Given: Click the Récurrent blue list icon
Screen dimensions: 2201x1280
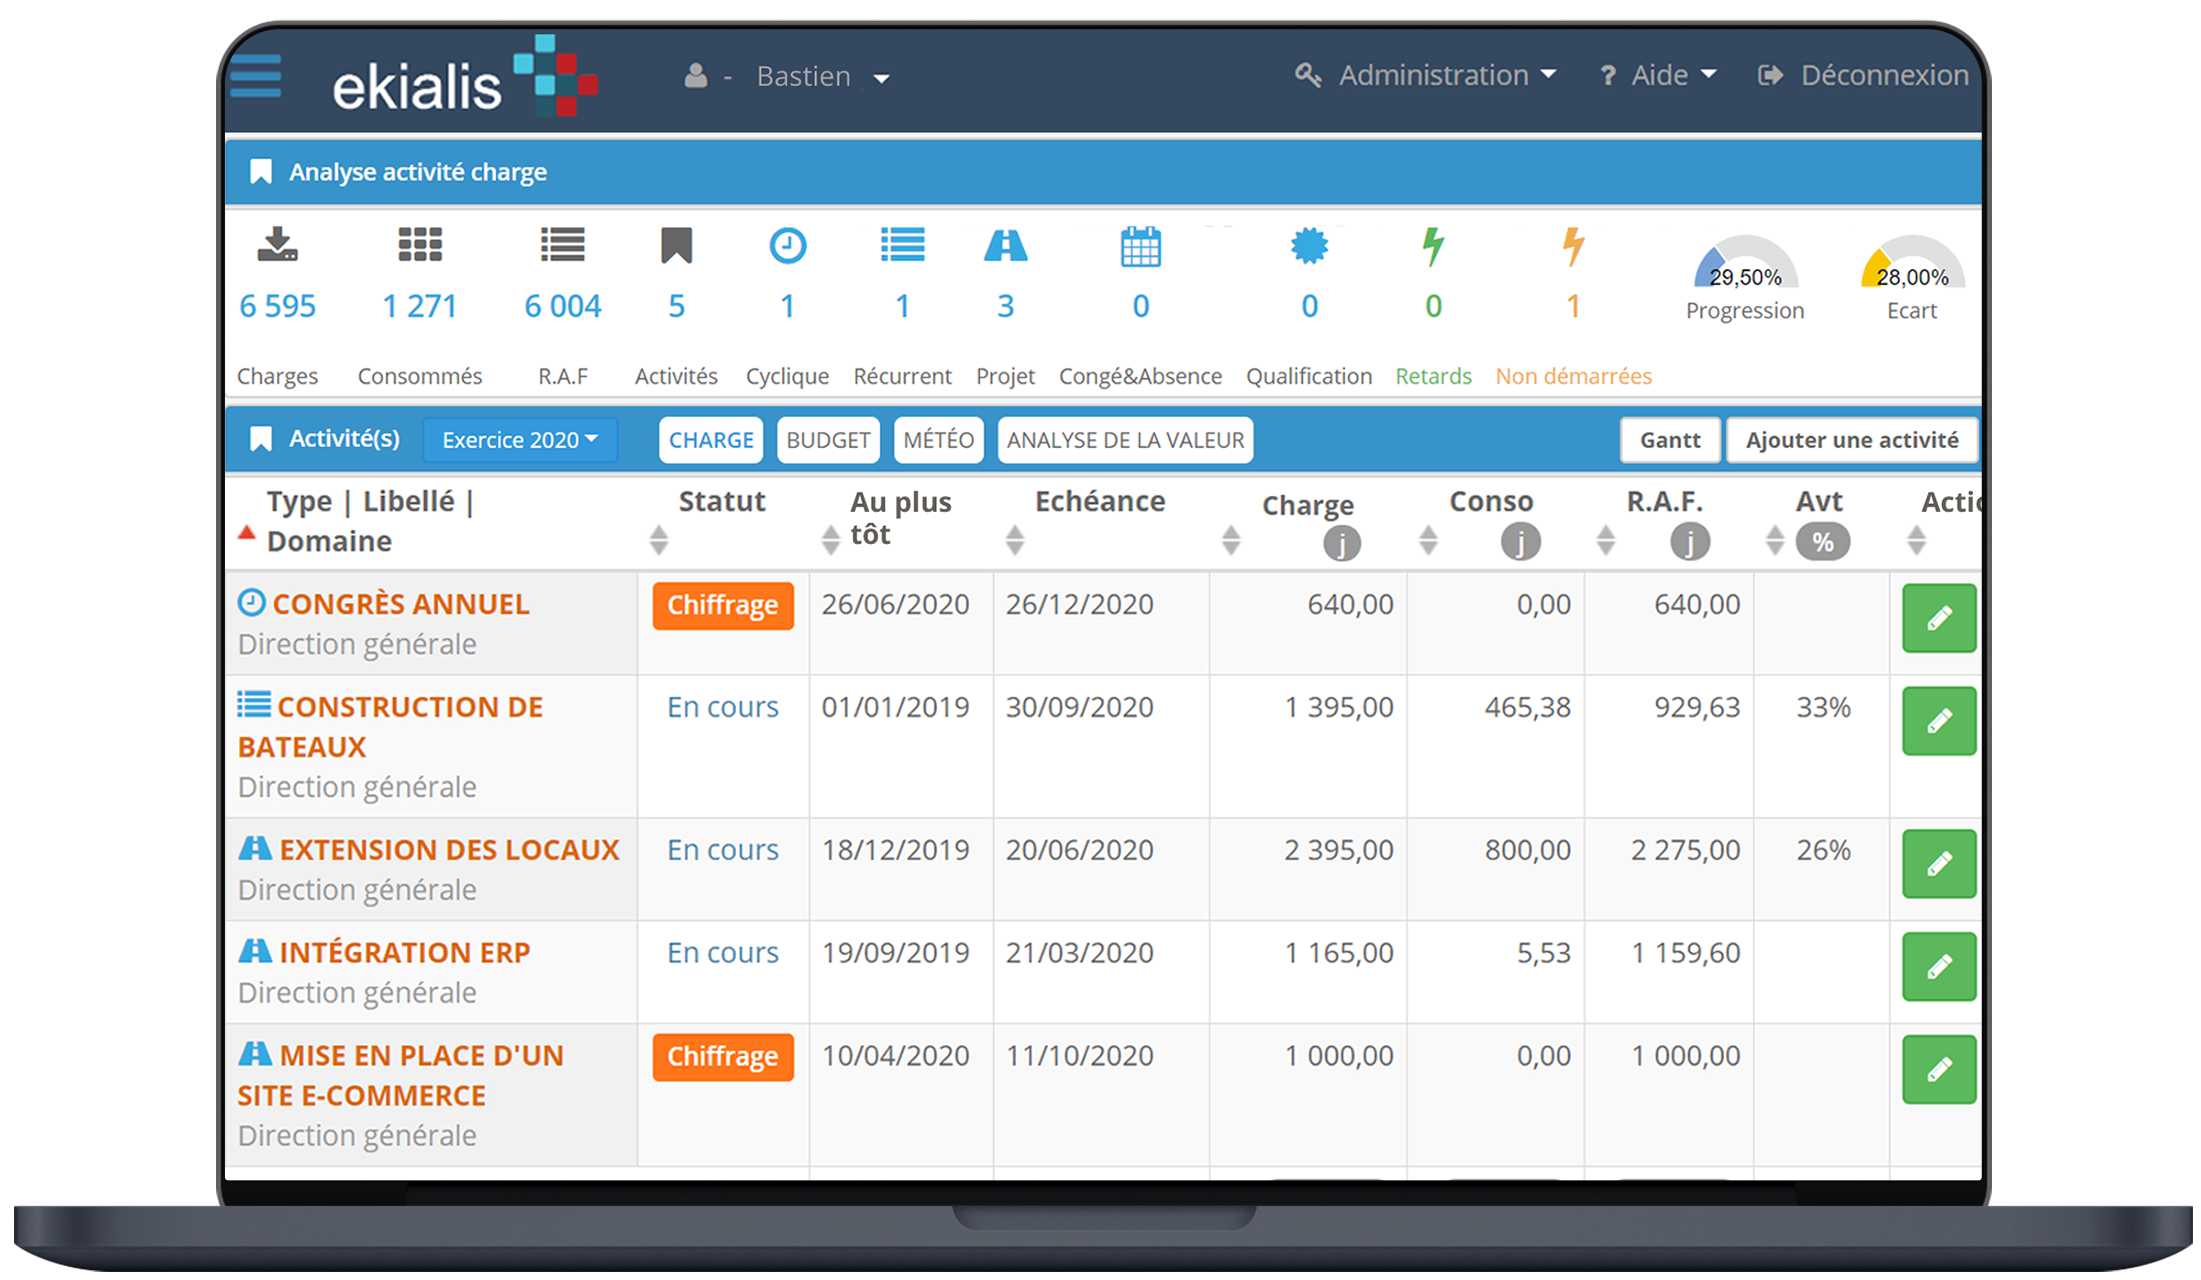Looking at the screenshot, I should pos(902,244).
